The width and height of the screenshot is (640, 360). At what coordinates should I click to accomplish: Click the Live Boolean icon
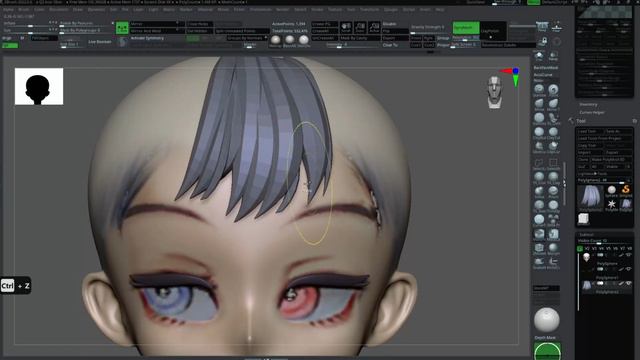(100, 42)
